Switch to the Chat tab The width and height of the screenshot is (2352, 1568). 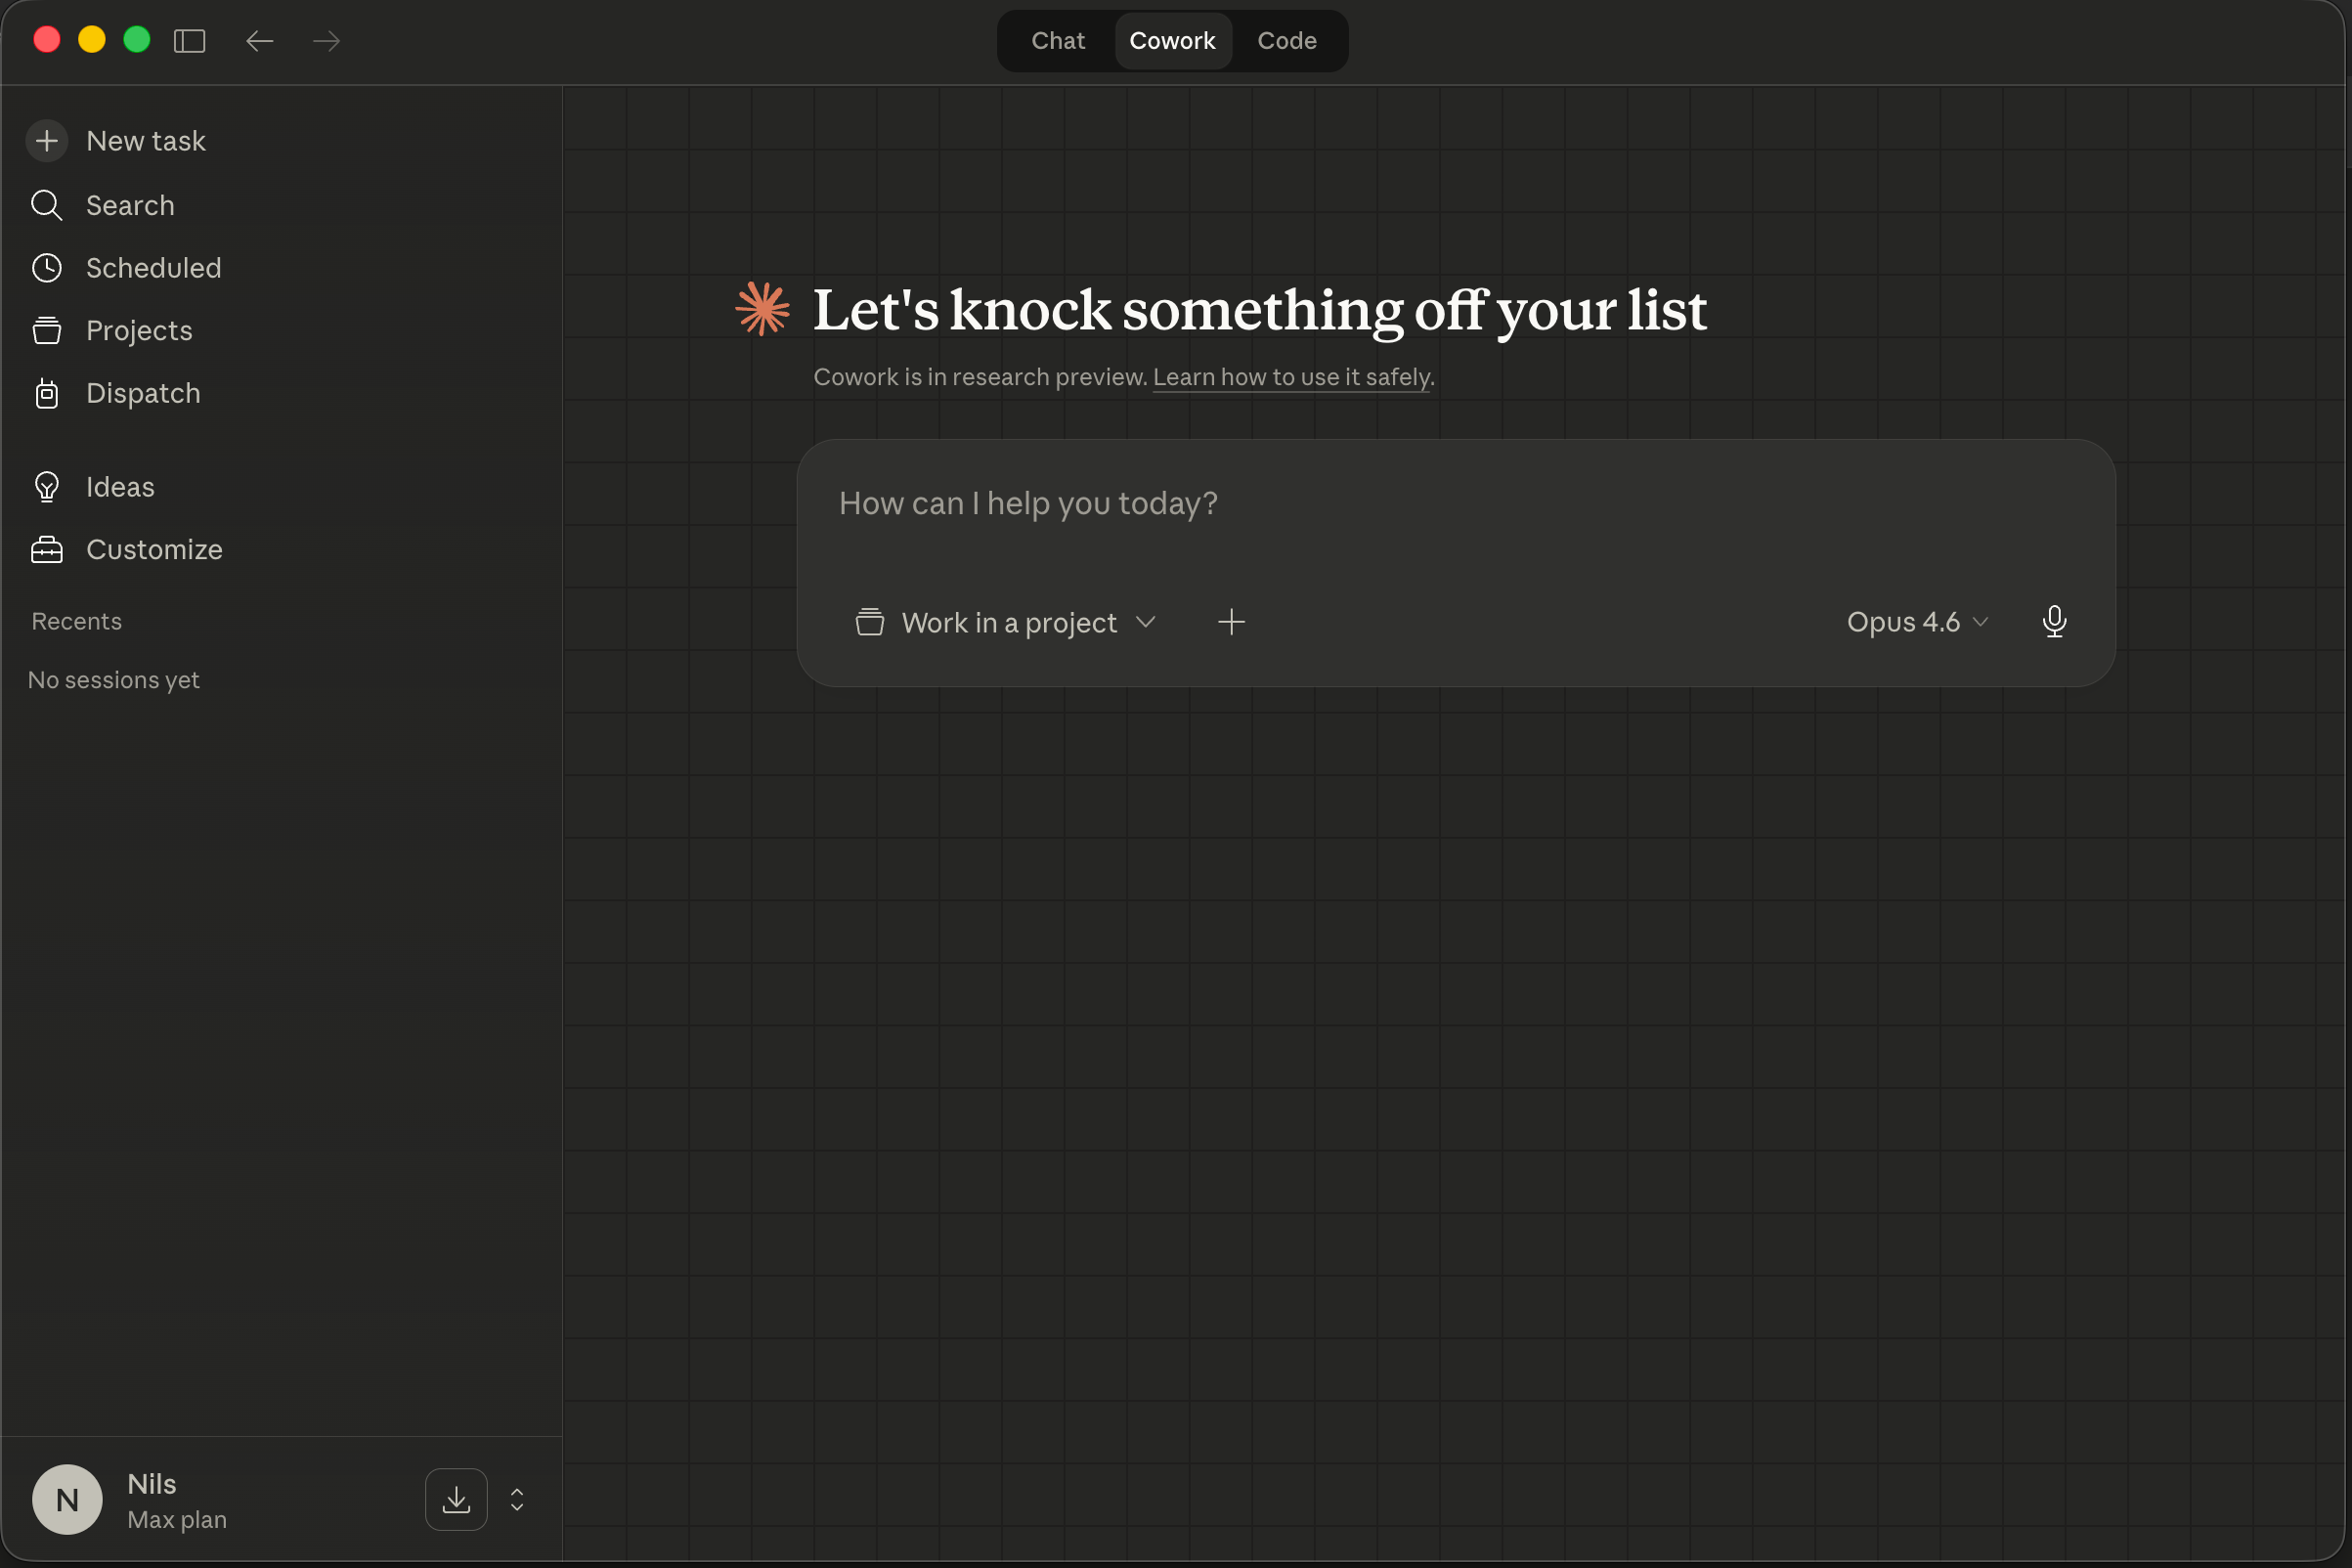click(1058, 41)
